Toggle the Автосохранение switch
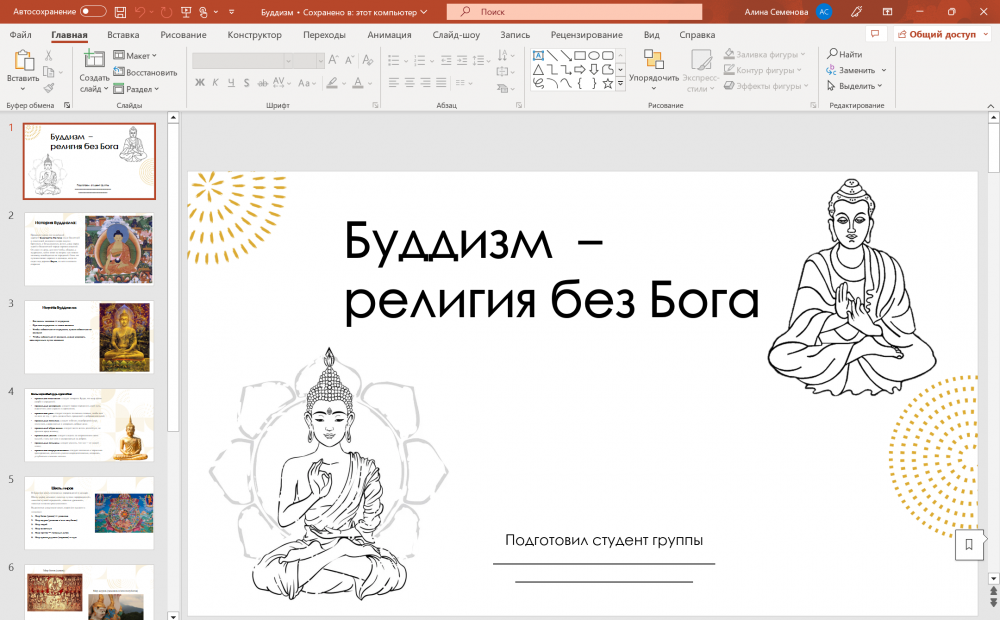This screenshot has width=1000, height=620. 93,11
